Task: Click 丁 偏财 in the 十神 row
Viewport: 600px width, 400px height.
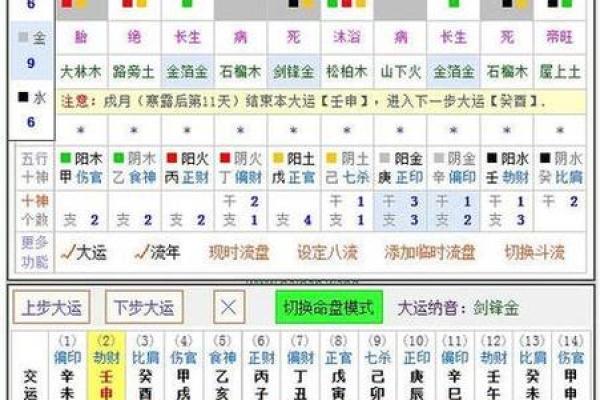Action: point(240,177)
